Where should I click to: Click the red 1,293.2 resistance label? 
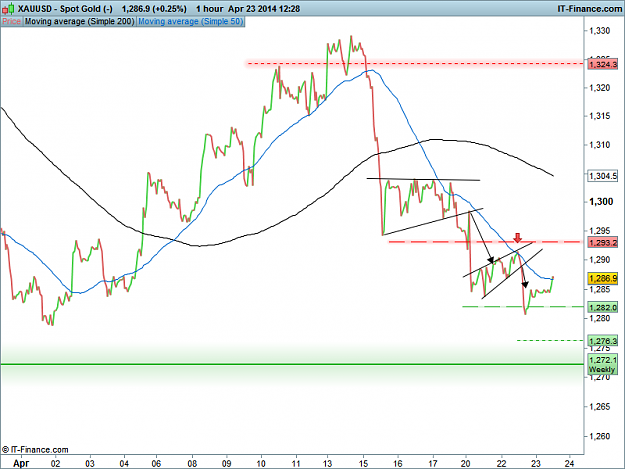(x=603, y=242)
